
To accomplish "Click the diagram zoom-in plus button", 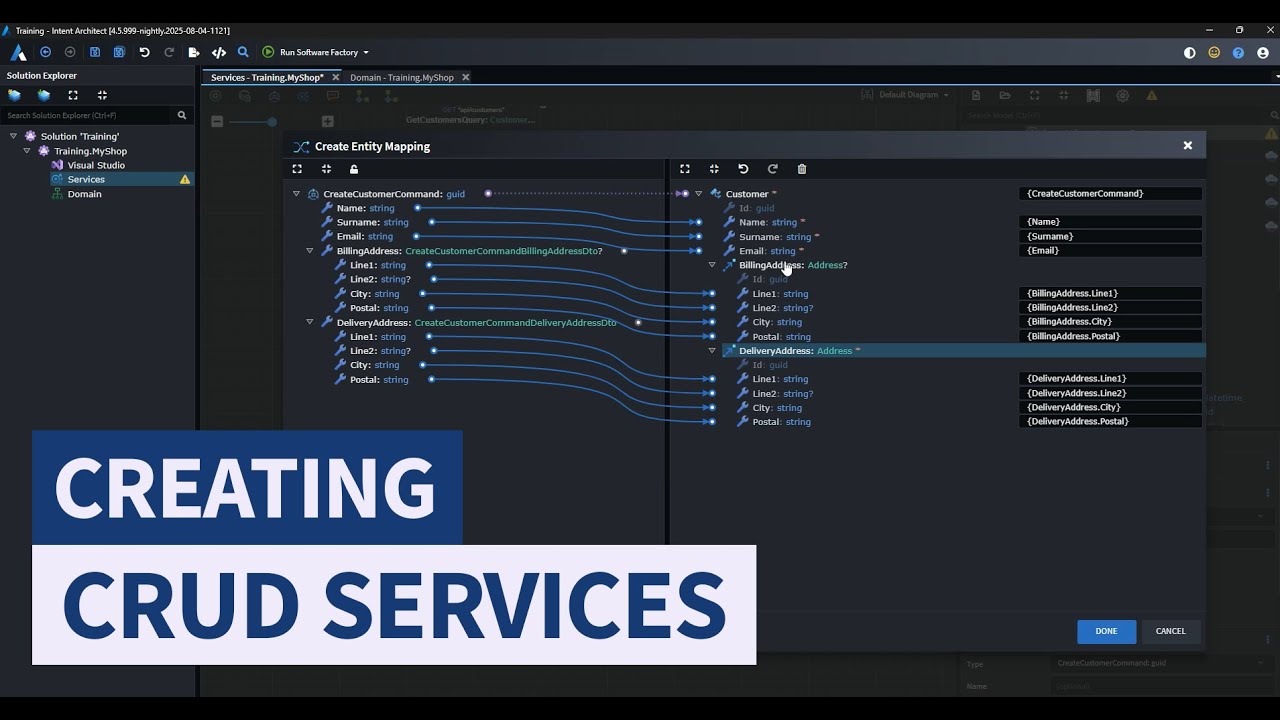I will pos(327,121).
